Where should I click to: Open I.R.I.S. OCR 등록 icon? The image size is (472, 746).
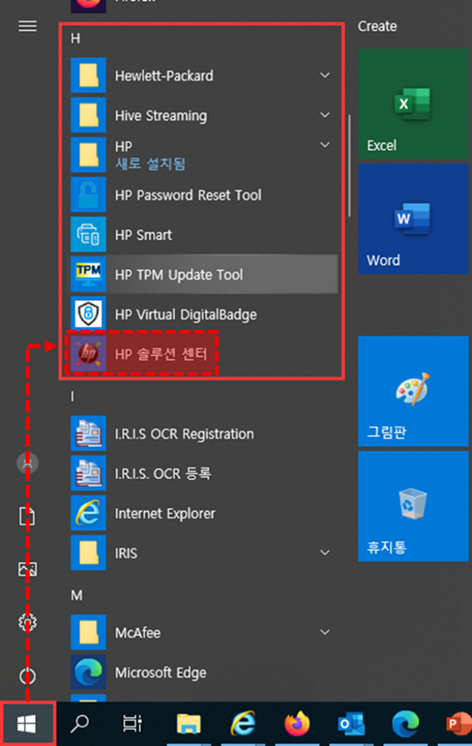coord(88,473)
